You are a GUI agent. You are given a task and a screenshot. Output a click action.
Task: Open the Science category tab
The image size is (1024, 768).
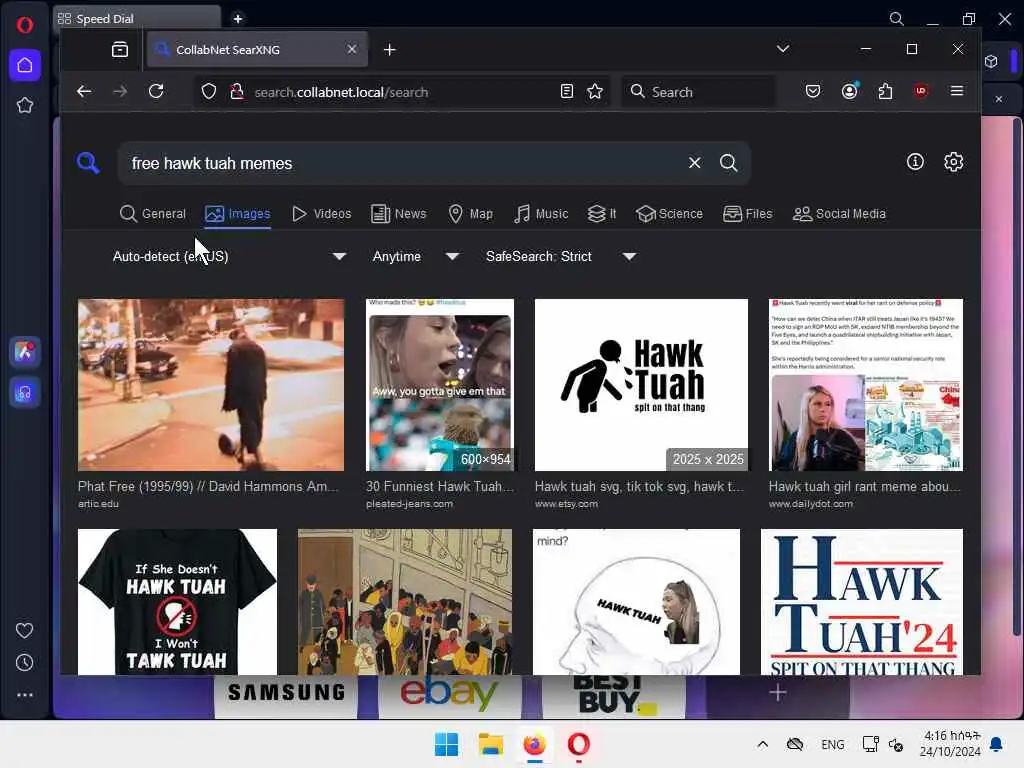pos(669,214)
